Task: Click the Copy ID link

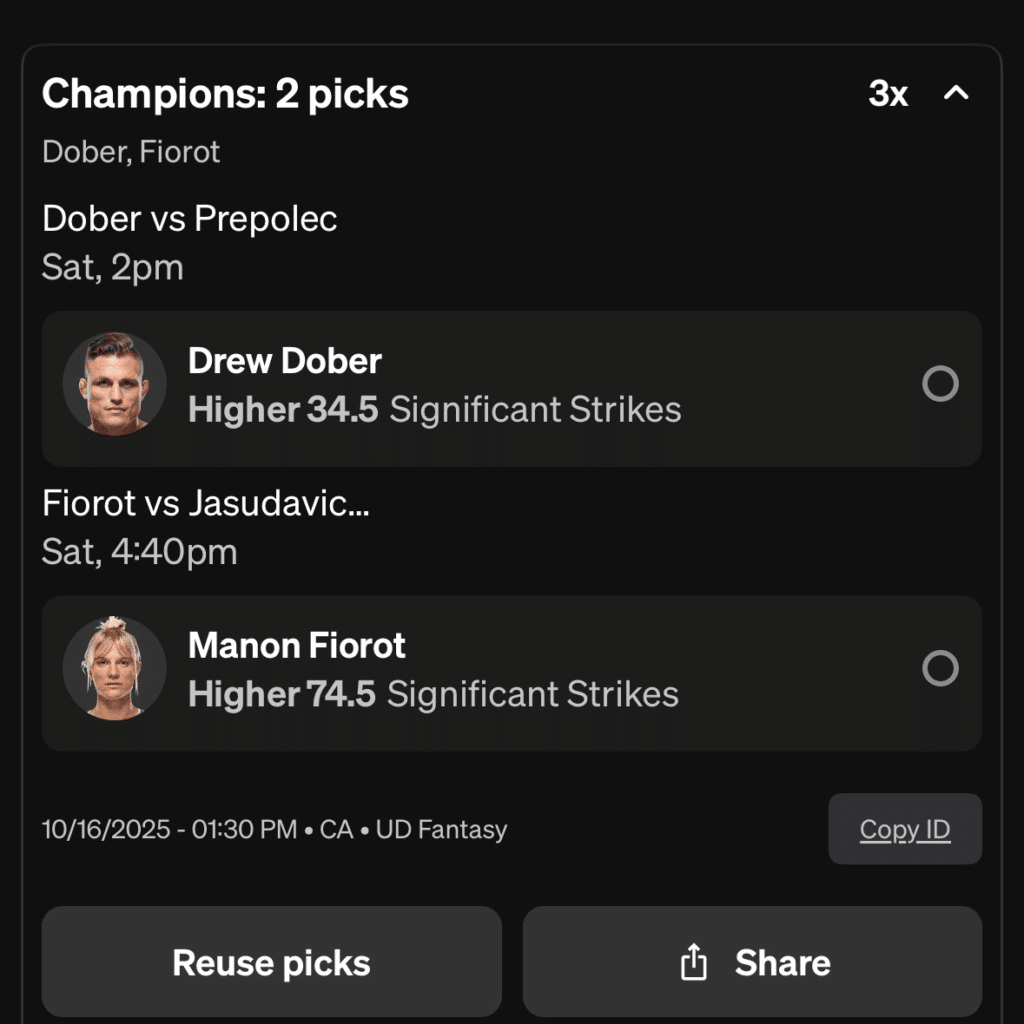Action: click(x=905, y=829)
